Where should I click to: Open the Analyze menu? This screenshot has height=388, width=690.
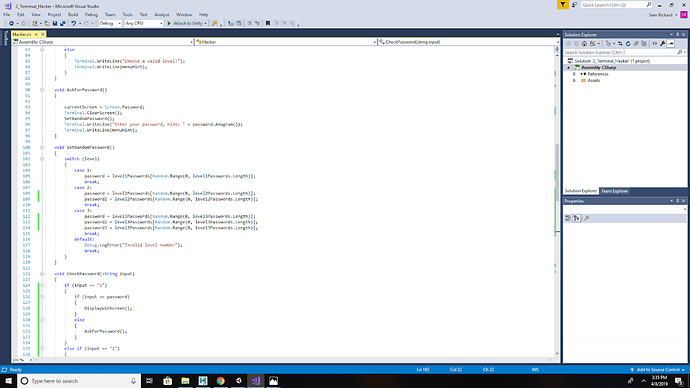161,15
